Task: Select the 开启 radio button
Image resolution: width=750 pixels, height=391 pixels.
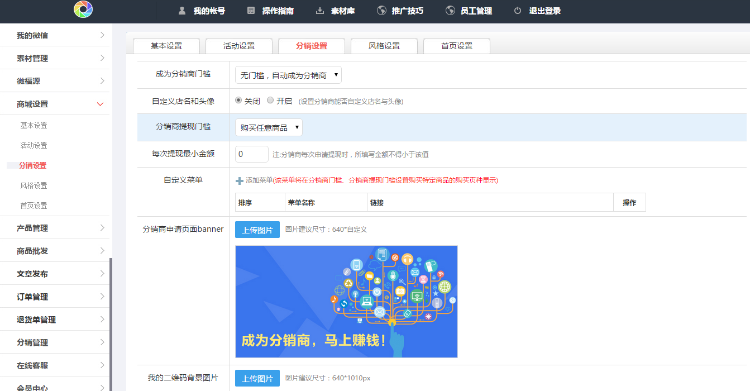Action: (270, 101)
